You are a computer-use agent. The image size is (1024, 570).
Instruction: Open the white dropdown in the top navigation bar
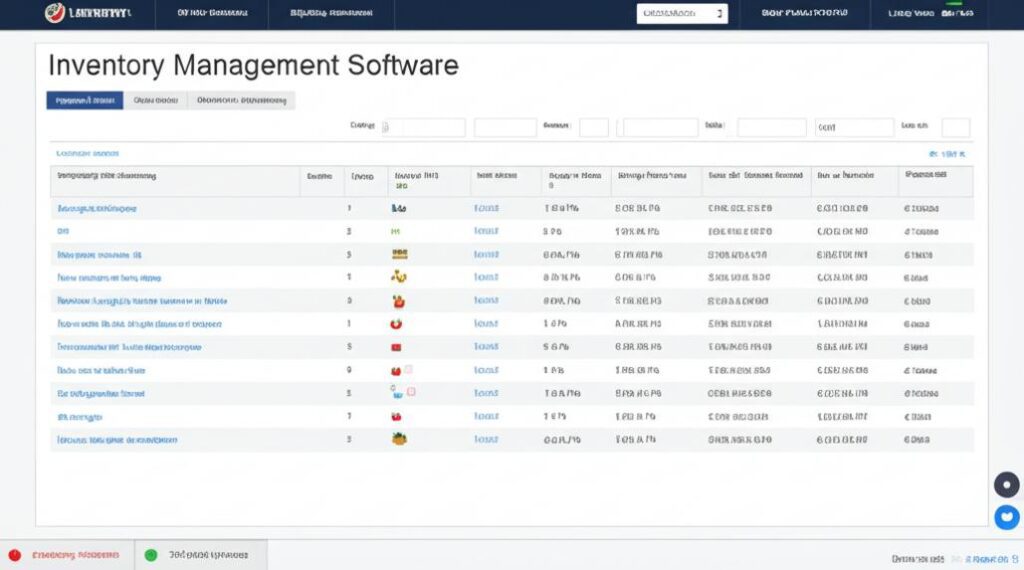(x=682, y=14)
